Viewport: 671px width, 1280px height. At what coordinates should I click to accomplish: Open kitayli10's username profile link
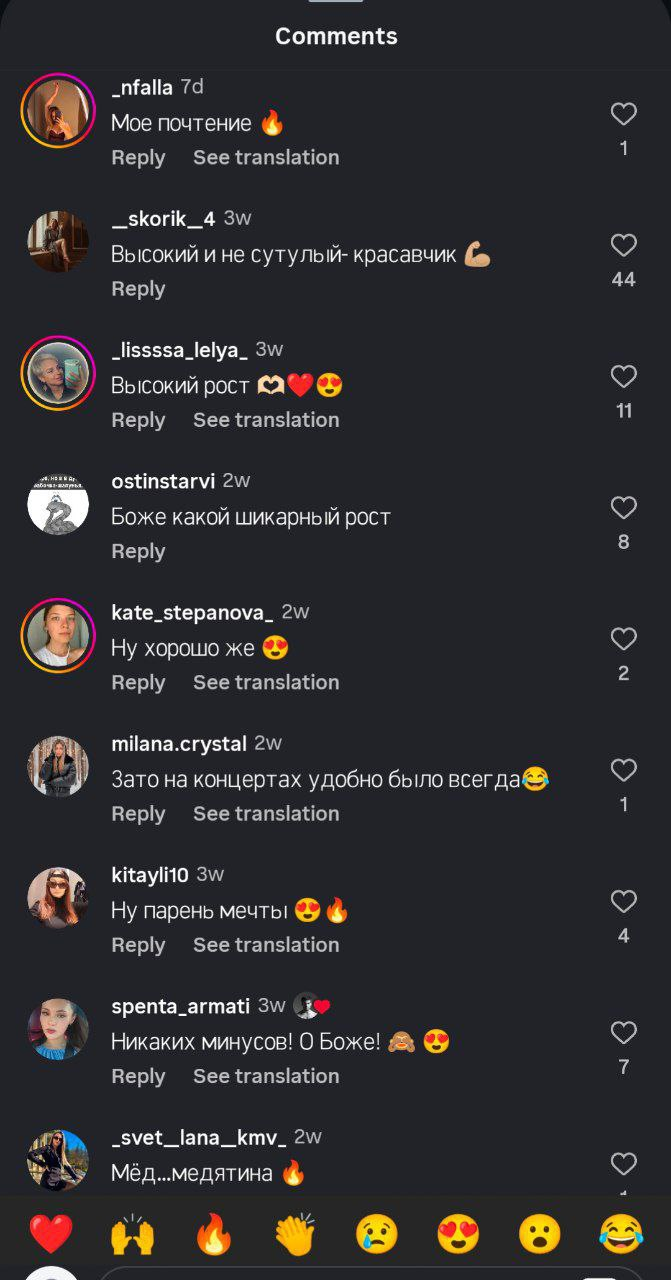[150, 874]
